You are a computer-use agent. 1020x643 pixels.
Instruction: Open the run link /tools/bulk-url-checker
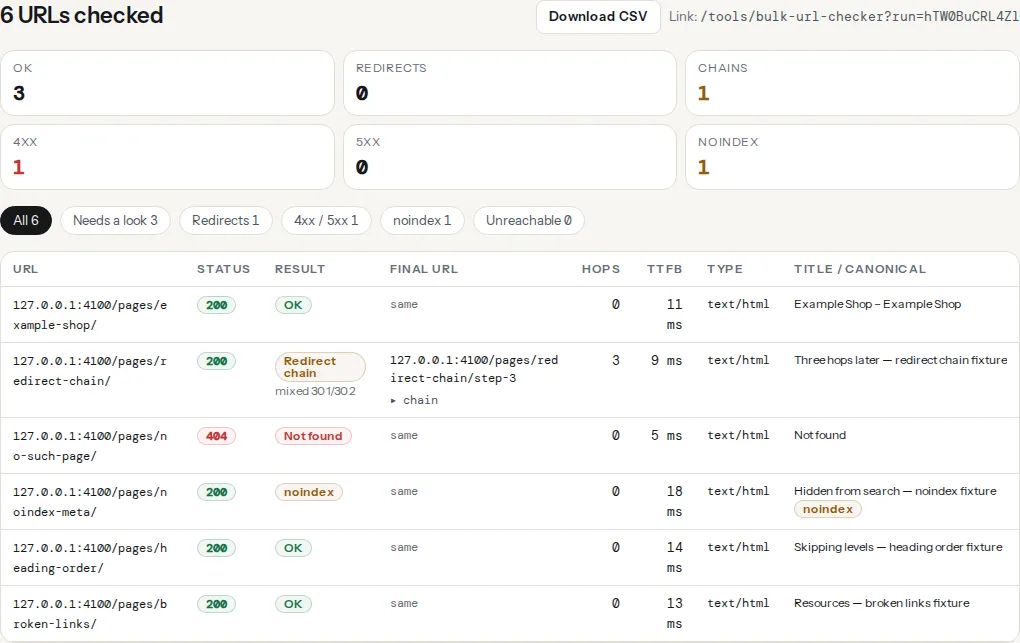click(x=859, y=16)
